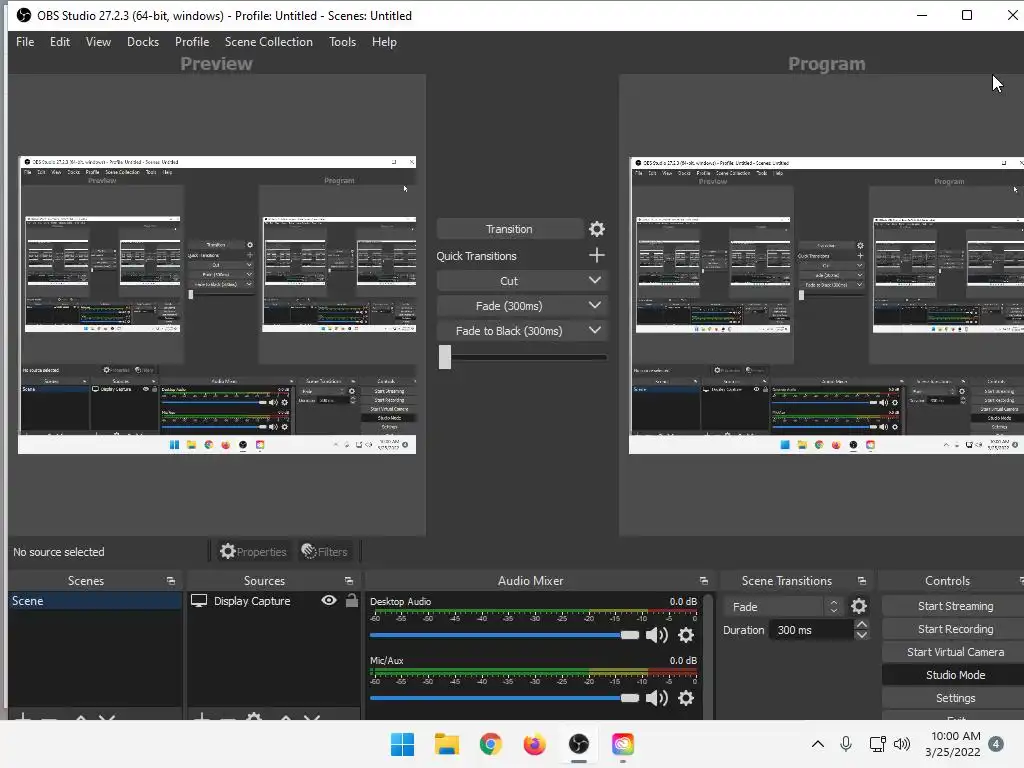1024x768 pixels.
Task: Click Start Virtual Camera
Action: coord(955,652)
